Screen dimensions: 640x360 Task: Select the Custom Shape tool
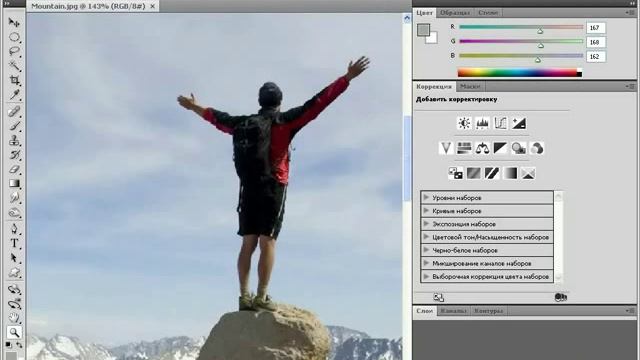click(14, 272)
